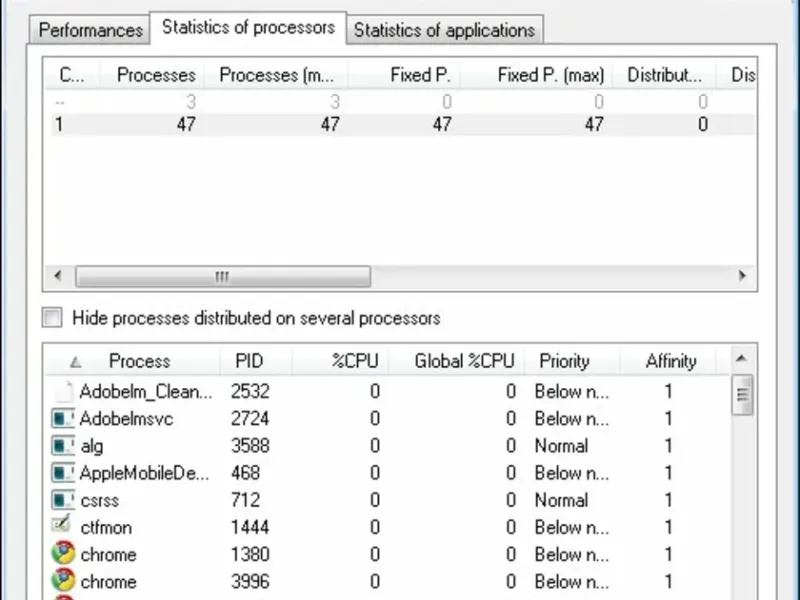Viewport: 800px width, 600px height.
Task: Open the Statistics of applications tab
Action: 445,30
